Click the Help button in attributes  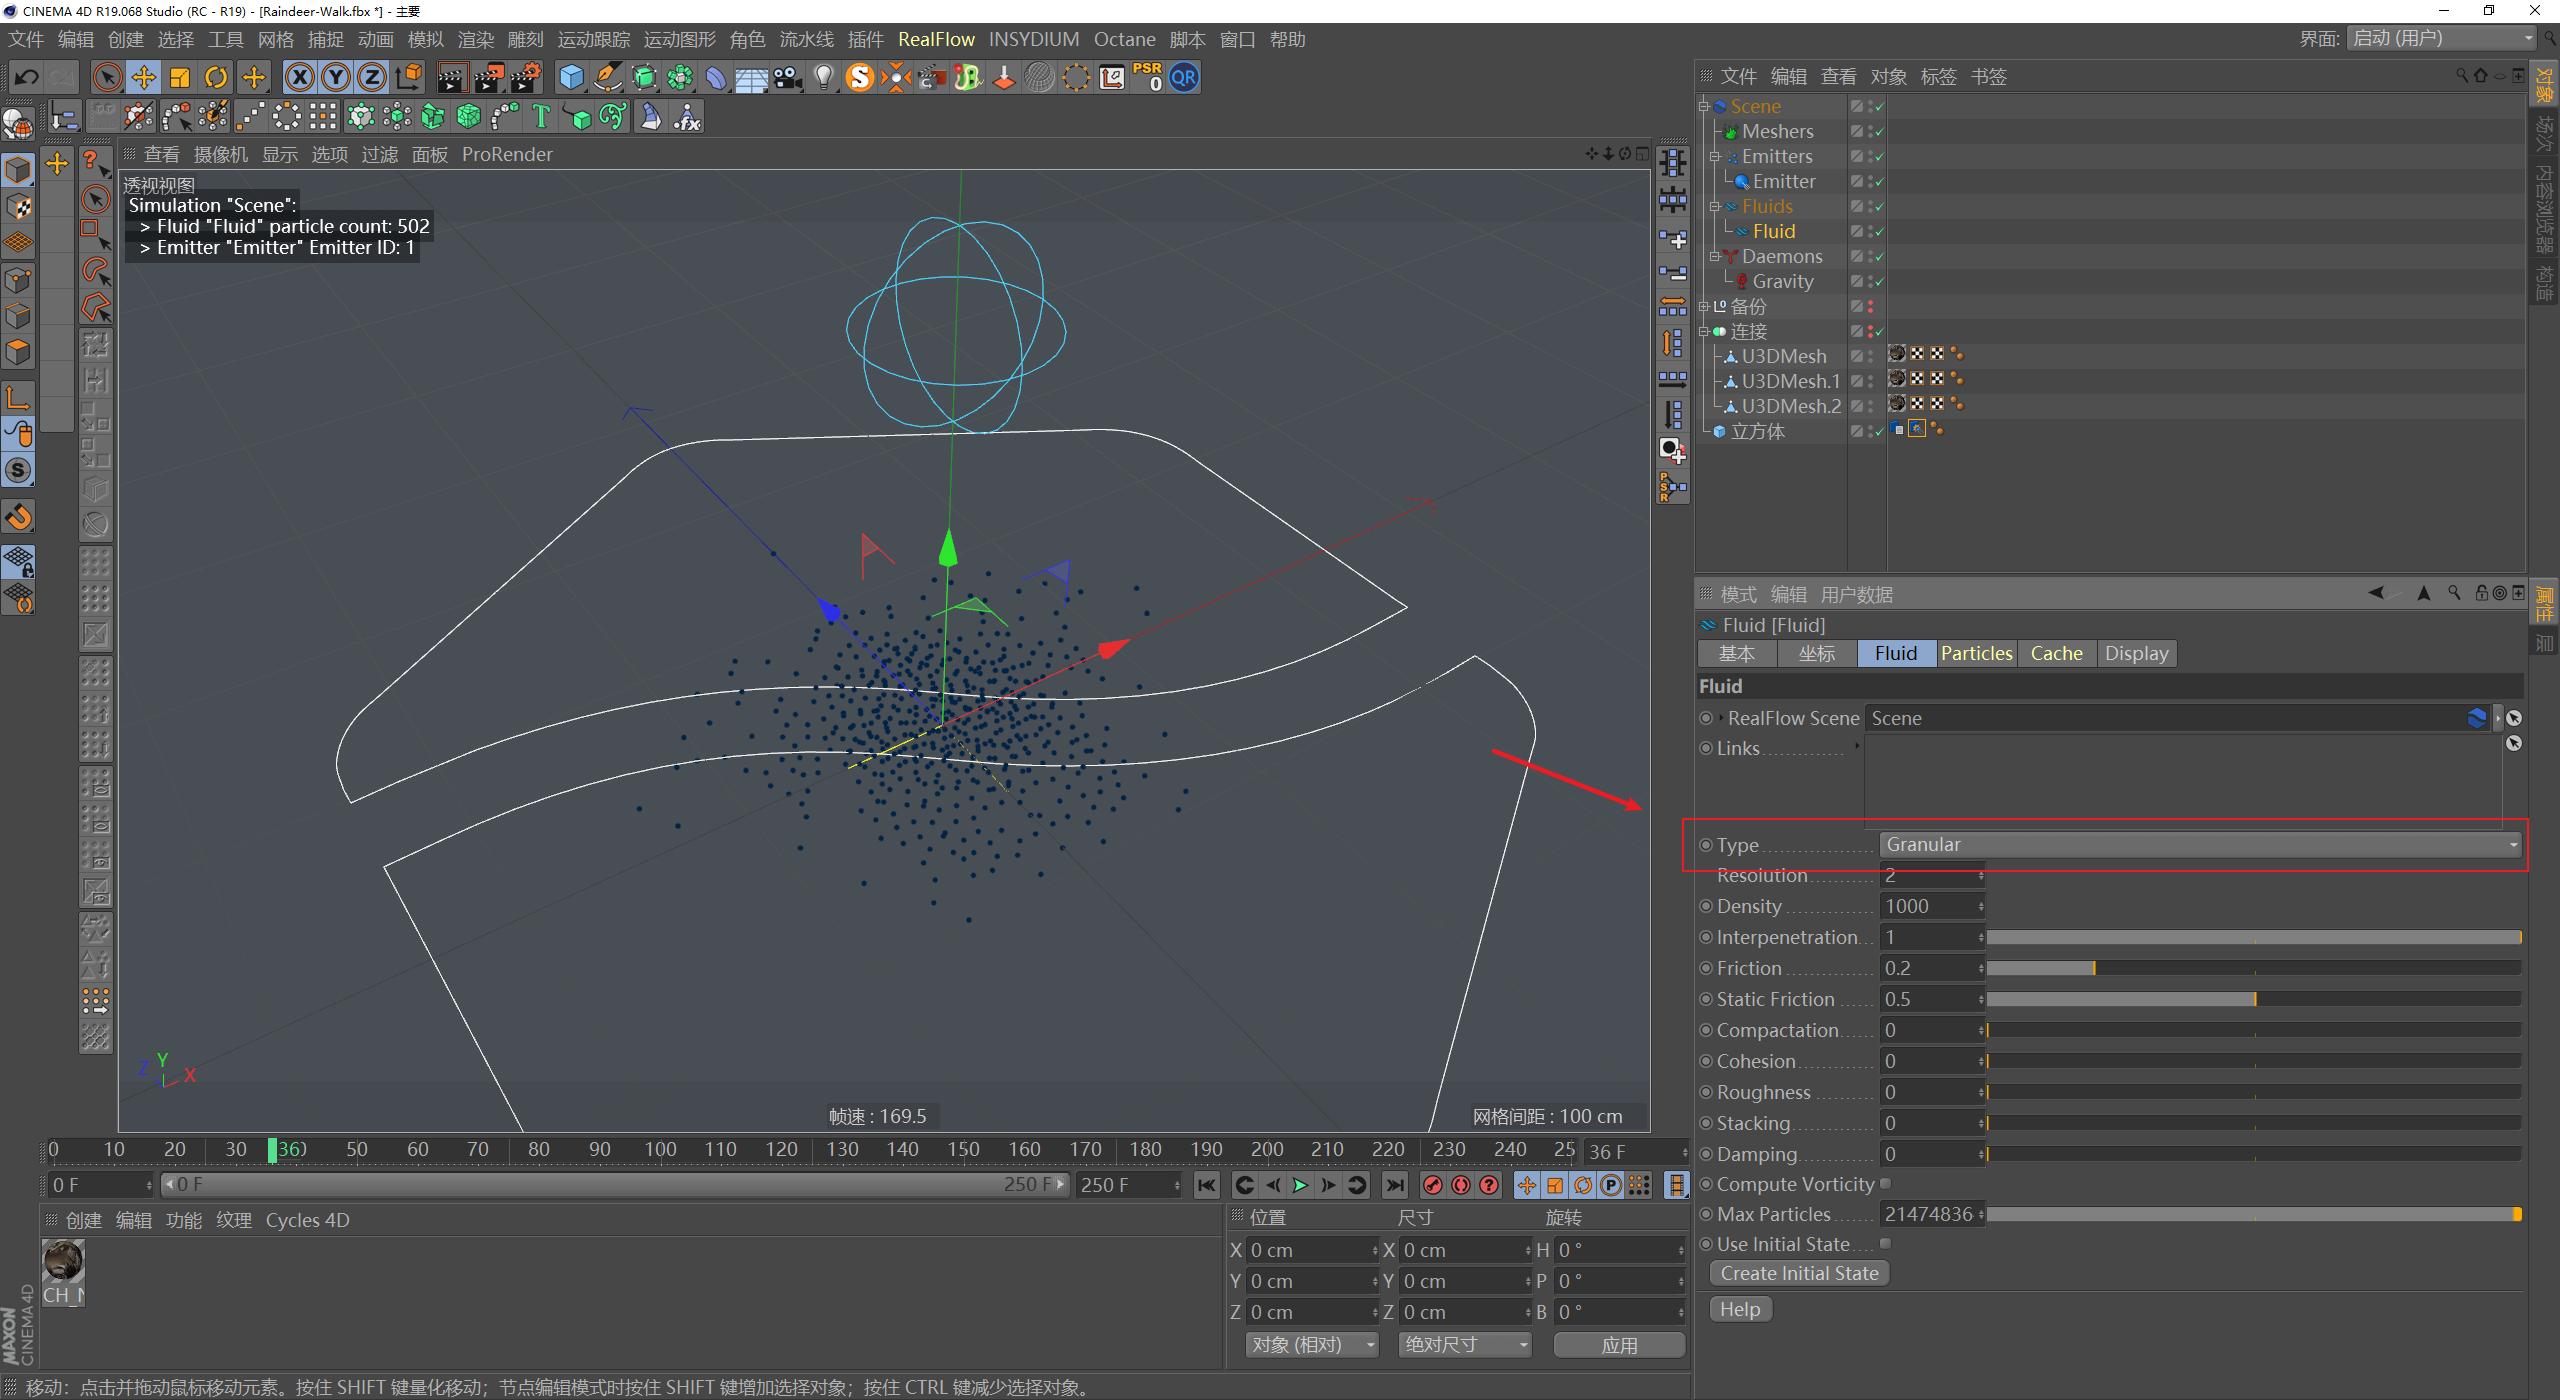click(1740, 1309)
